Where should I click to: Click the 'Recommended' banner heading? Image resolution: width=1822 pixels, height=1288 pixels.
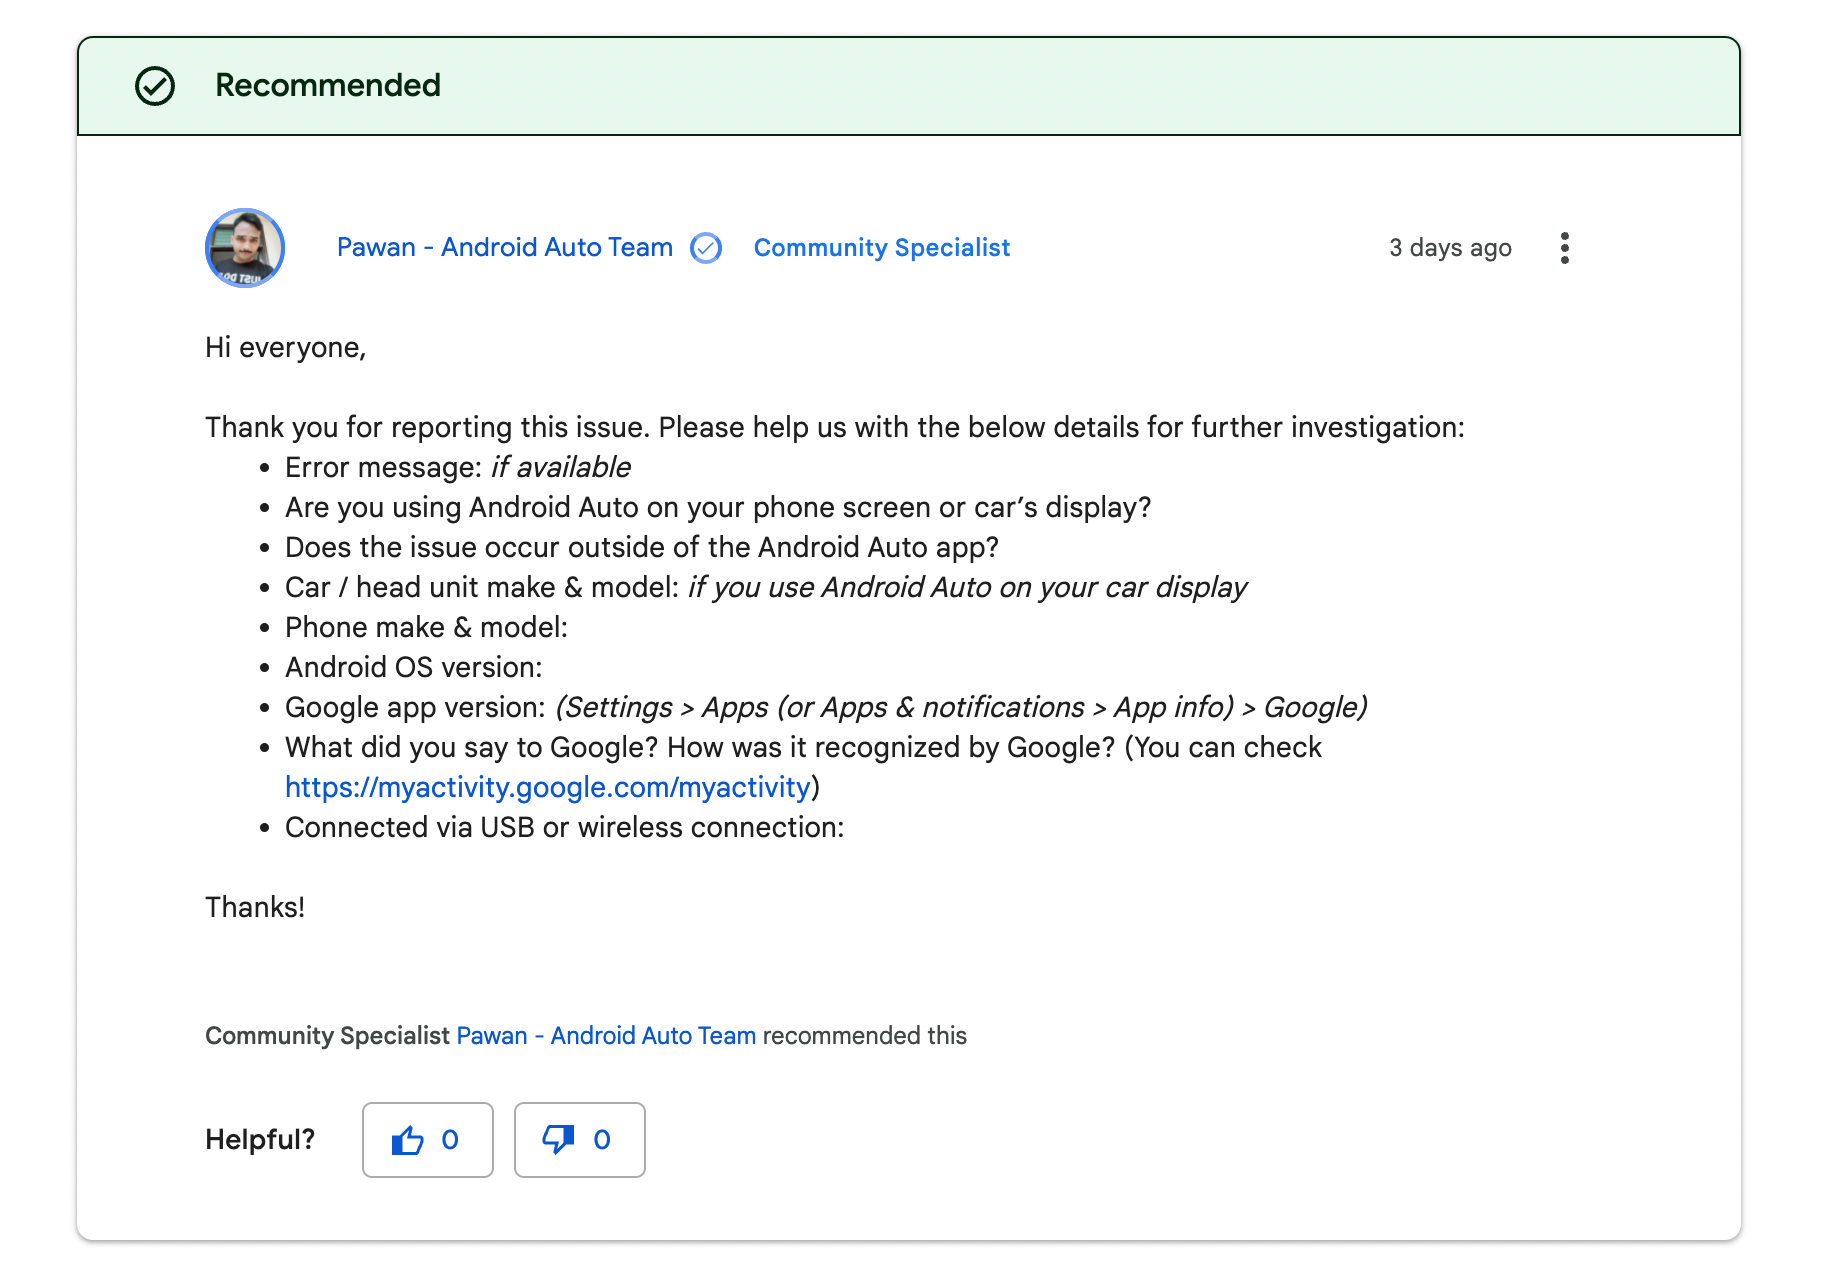click(x=328, y=85)
